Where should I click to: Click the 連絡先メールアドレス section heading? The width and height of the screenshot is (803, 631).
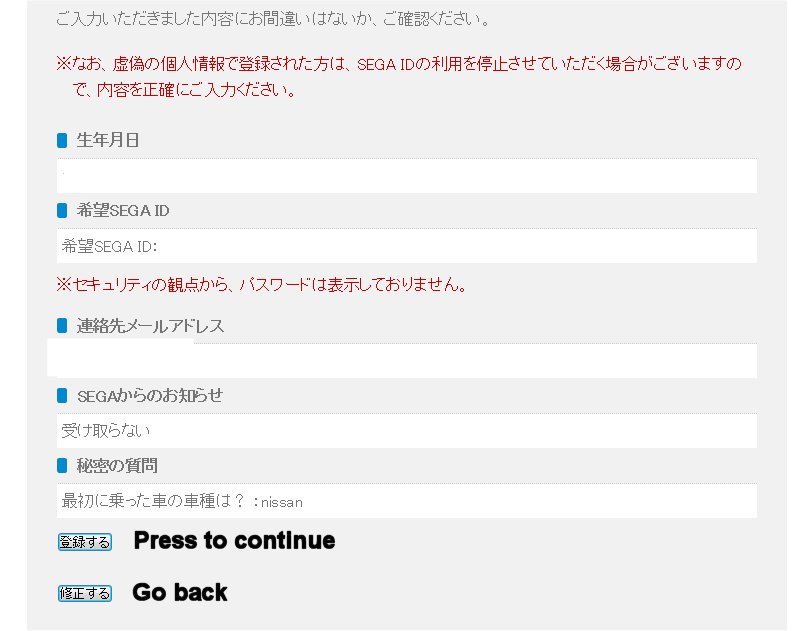(151, 326)
